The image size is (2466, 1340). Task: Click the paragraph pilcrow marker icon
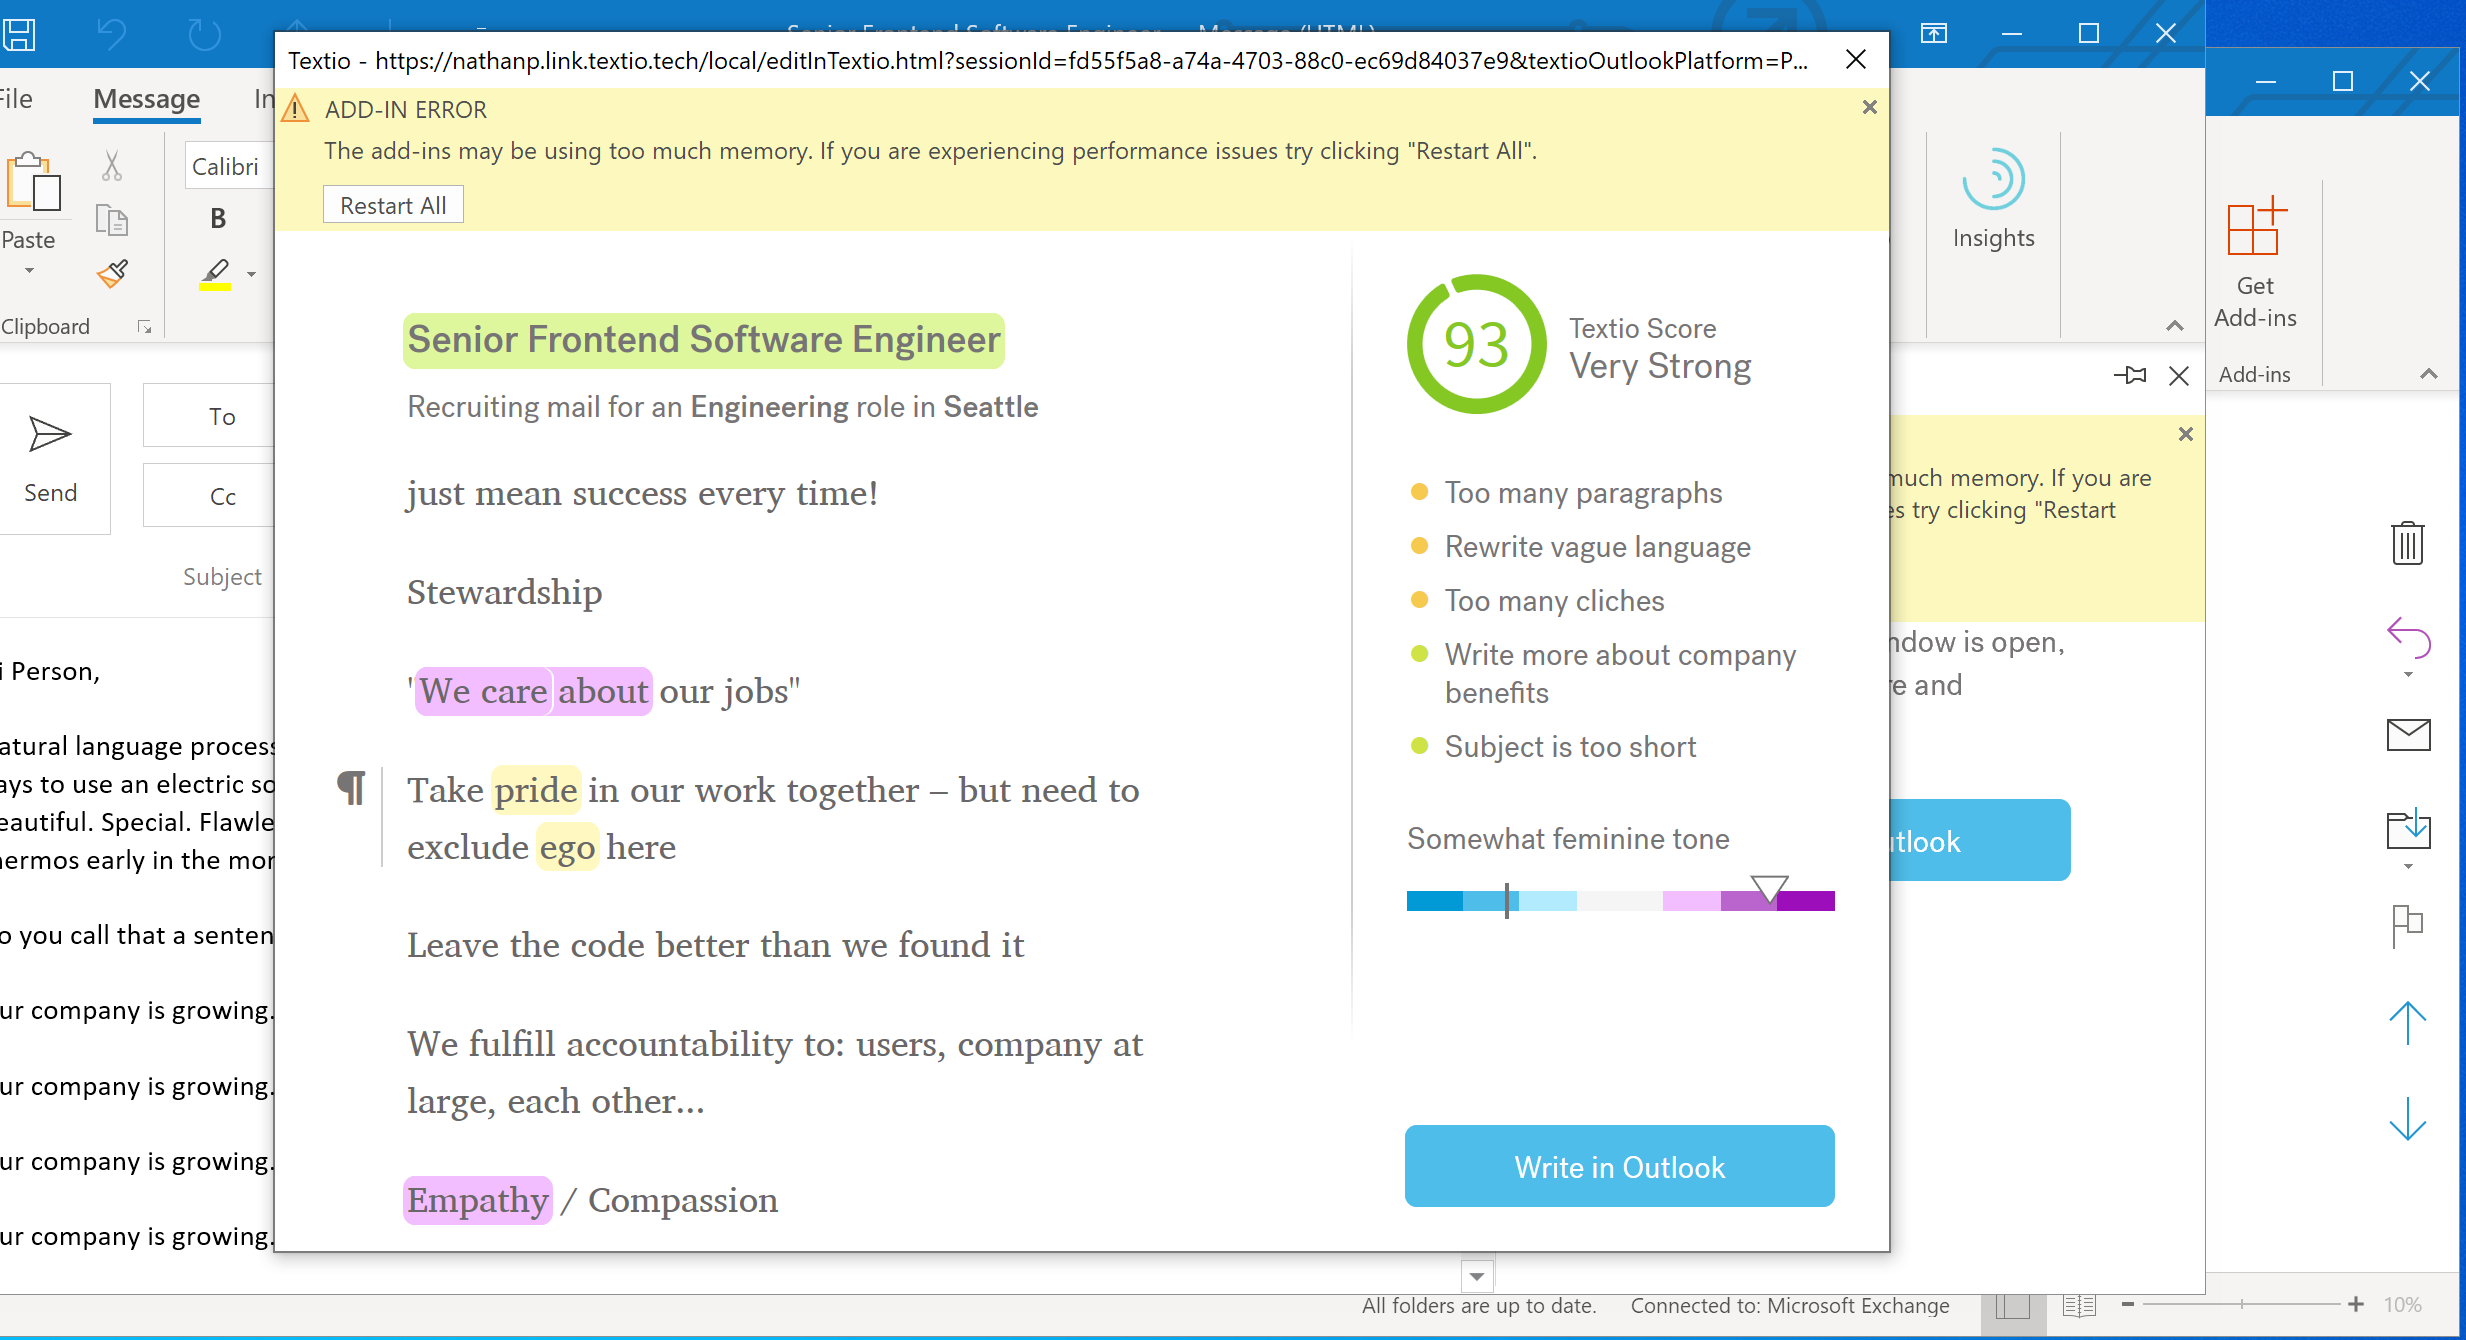pos(351,788)
